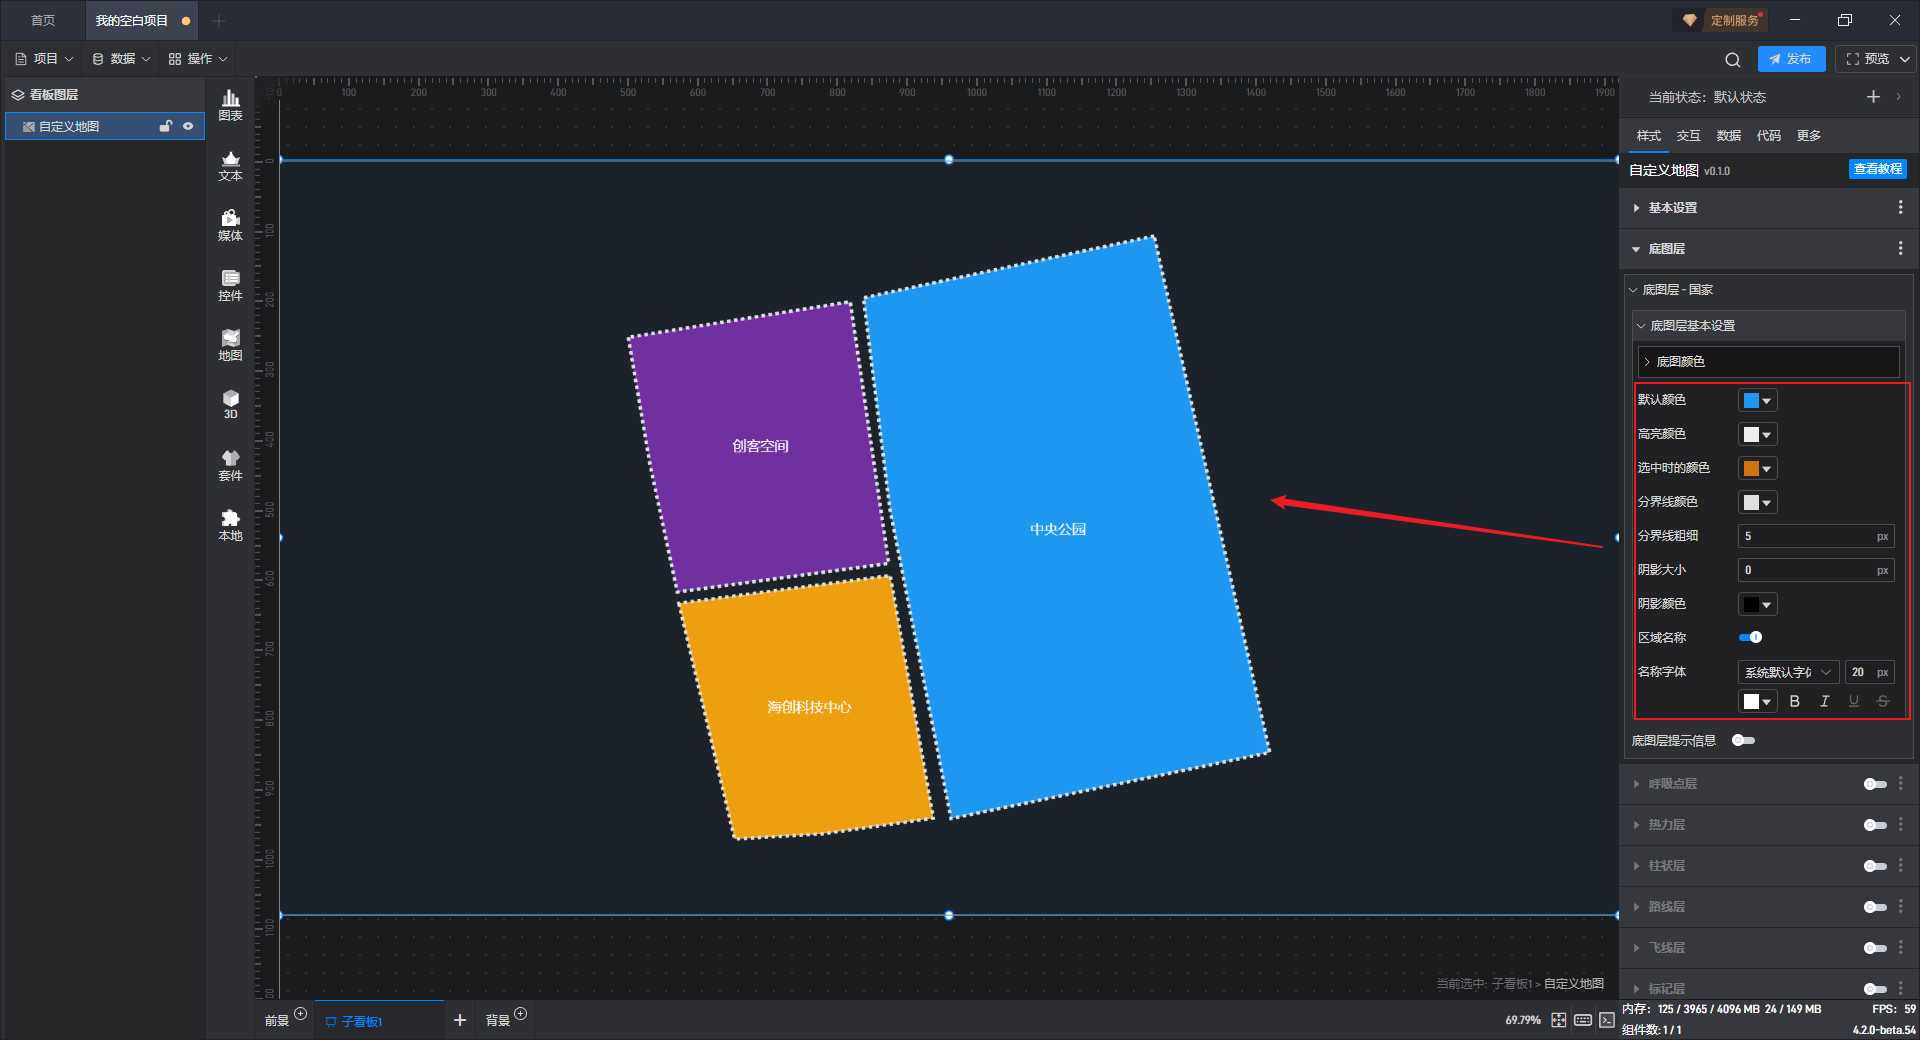Hide the 自定义地图 layer with the eye icon
This screenshot has width=1920, height=1040.
(188, 126)
